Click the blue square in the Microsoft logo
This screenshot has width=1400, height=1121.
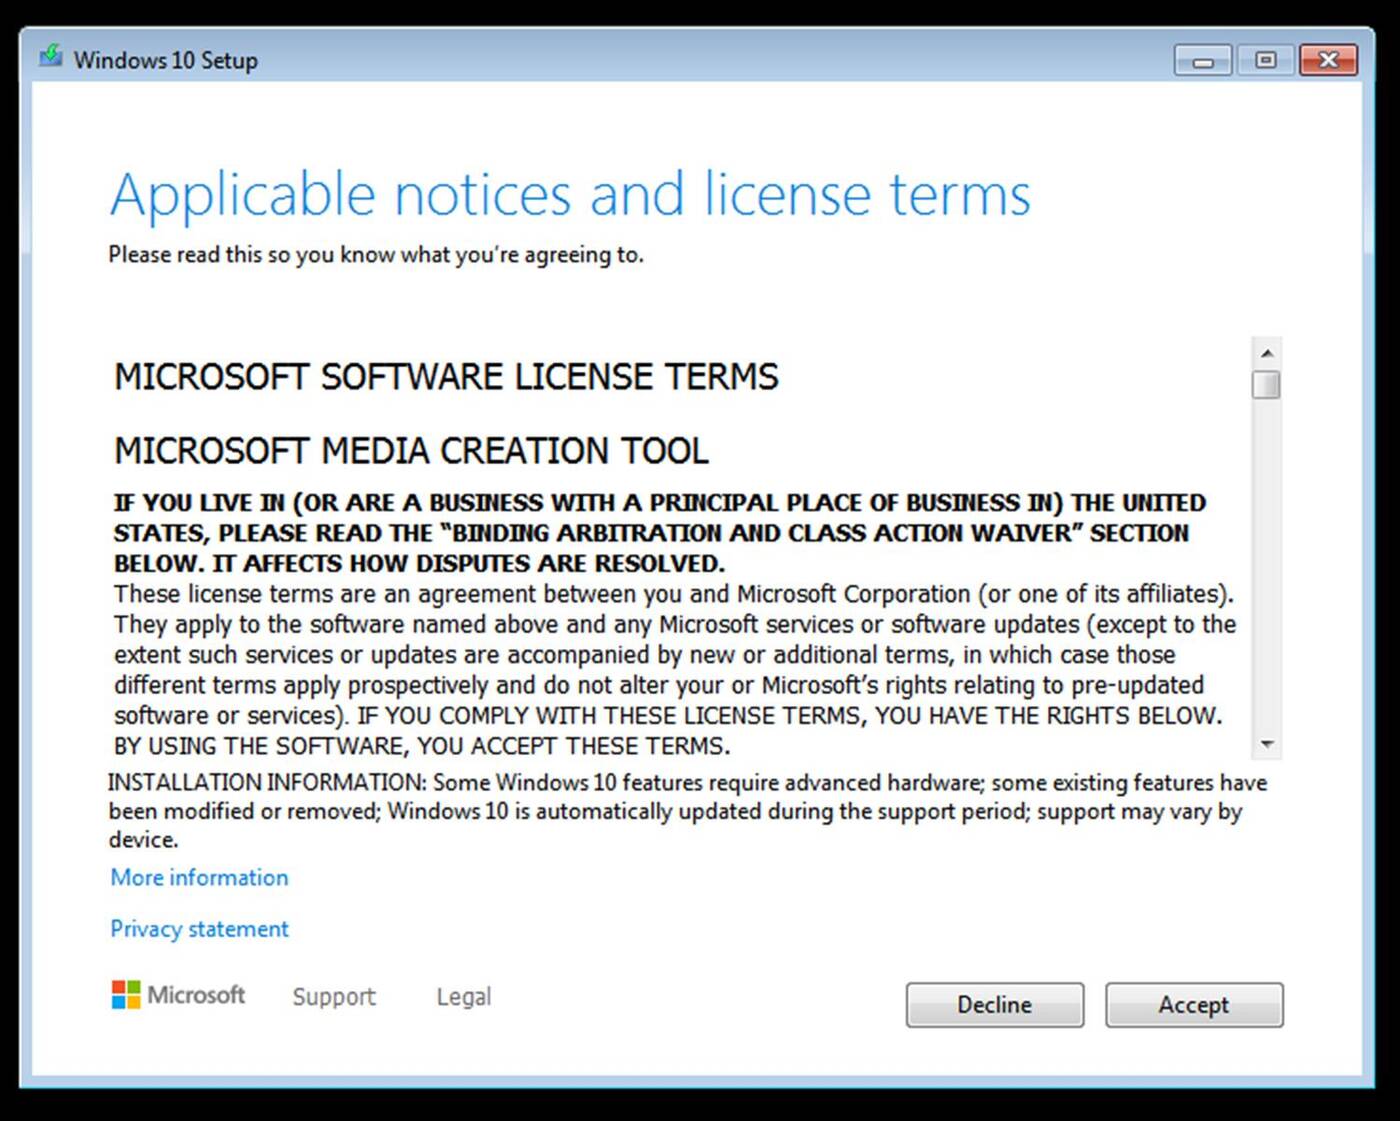tap(117, 1003)
